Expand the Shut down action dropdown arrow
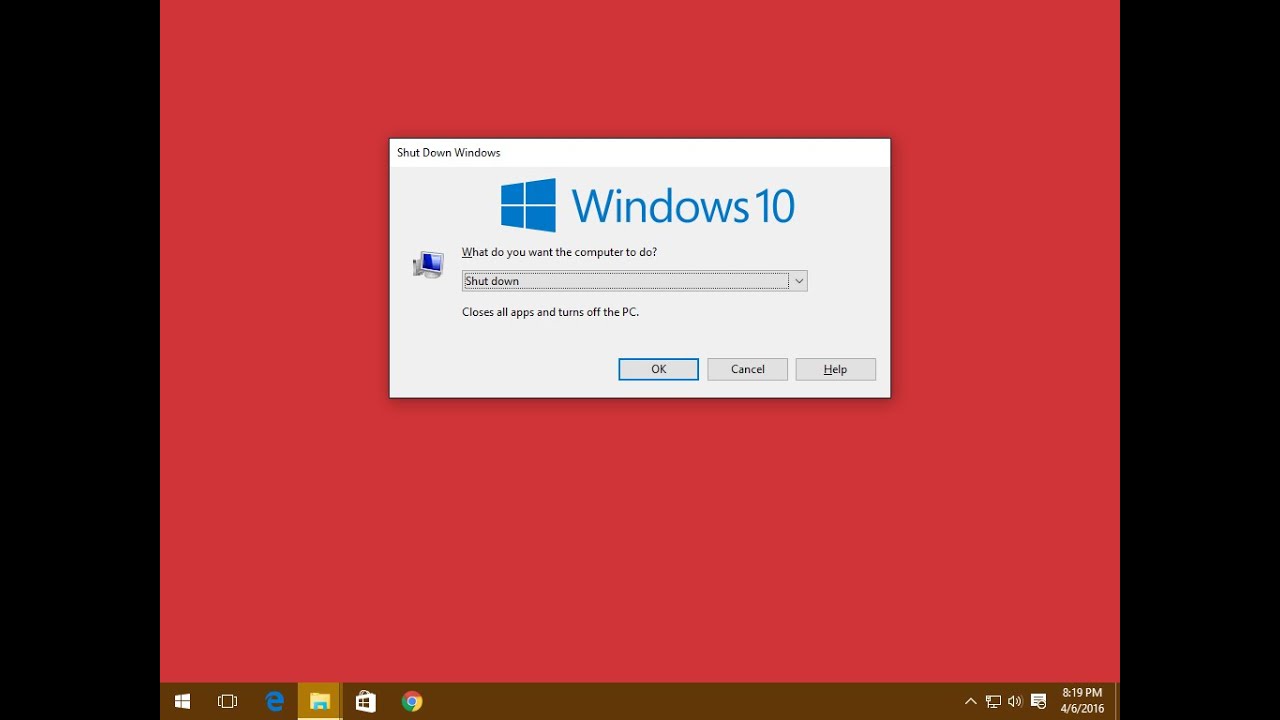Screen dimensions: 1280x720 [x=798, y=281]
